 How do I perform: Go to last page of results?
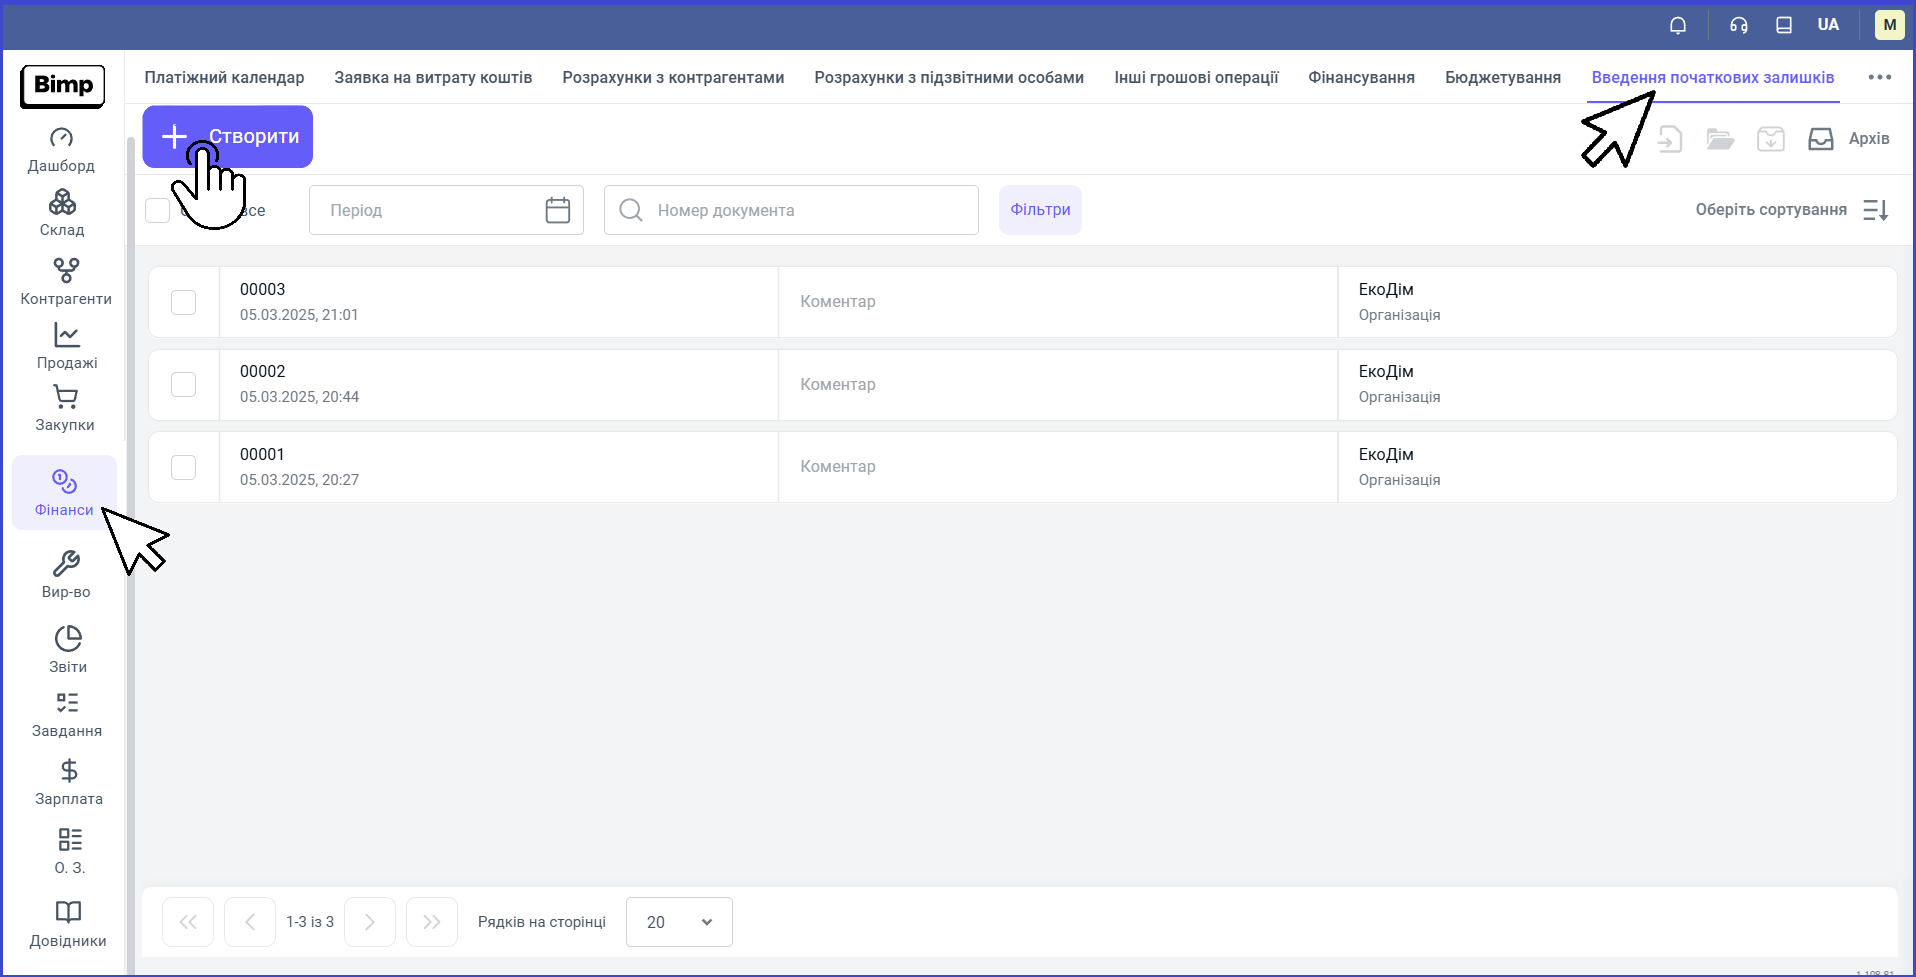[x=432, y=922]
